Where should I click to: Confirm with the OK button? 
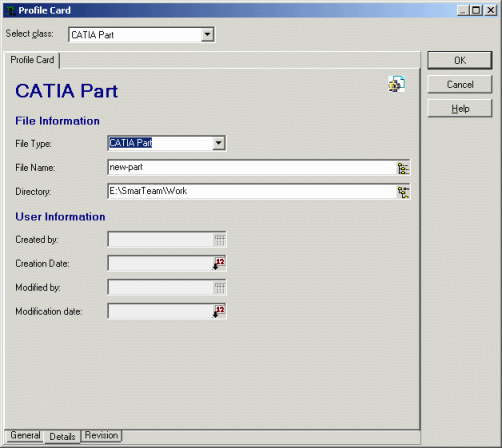(x=460, y=60)
